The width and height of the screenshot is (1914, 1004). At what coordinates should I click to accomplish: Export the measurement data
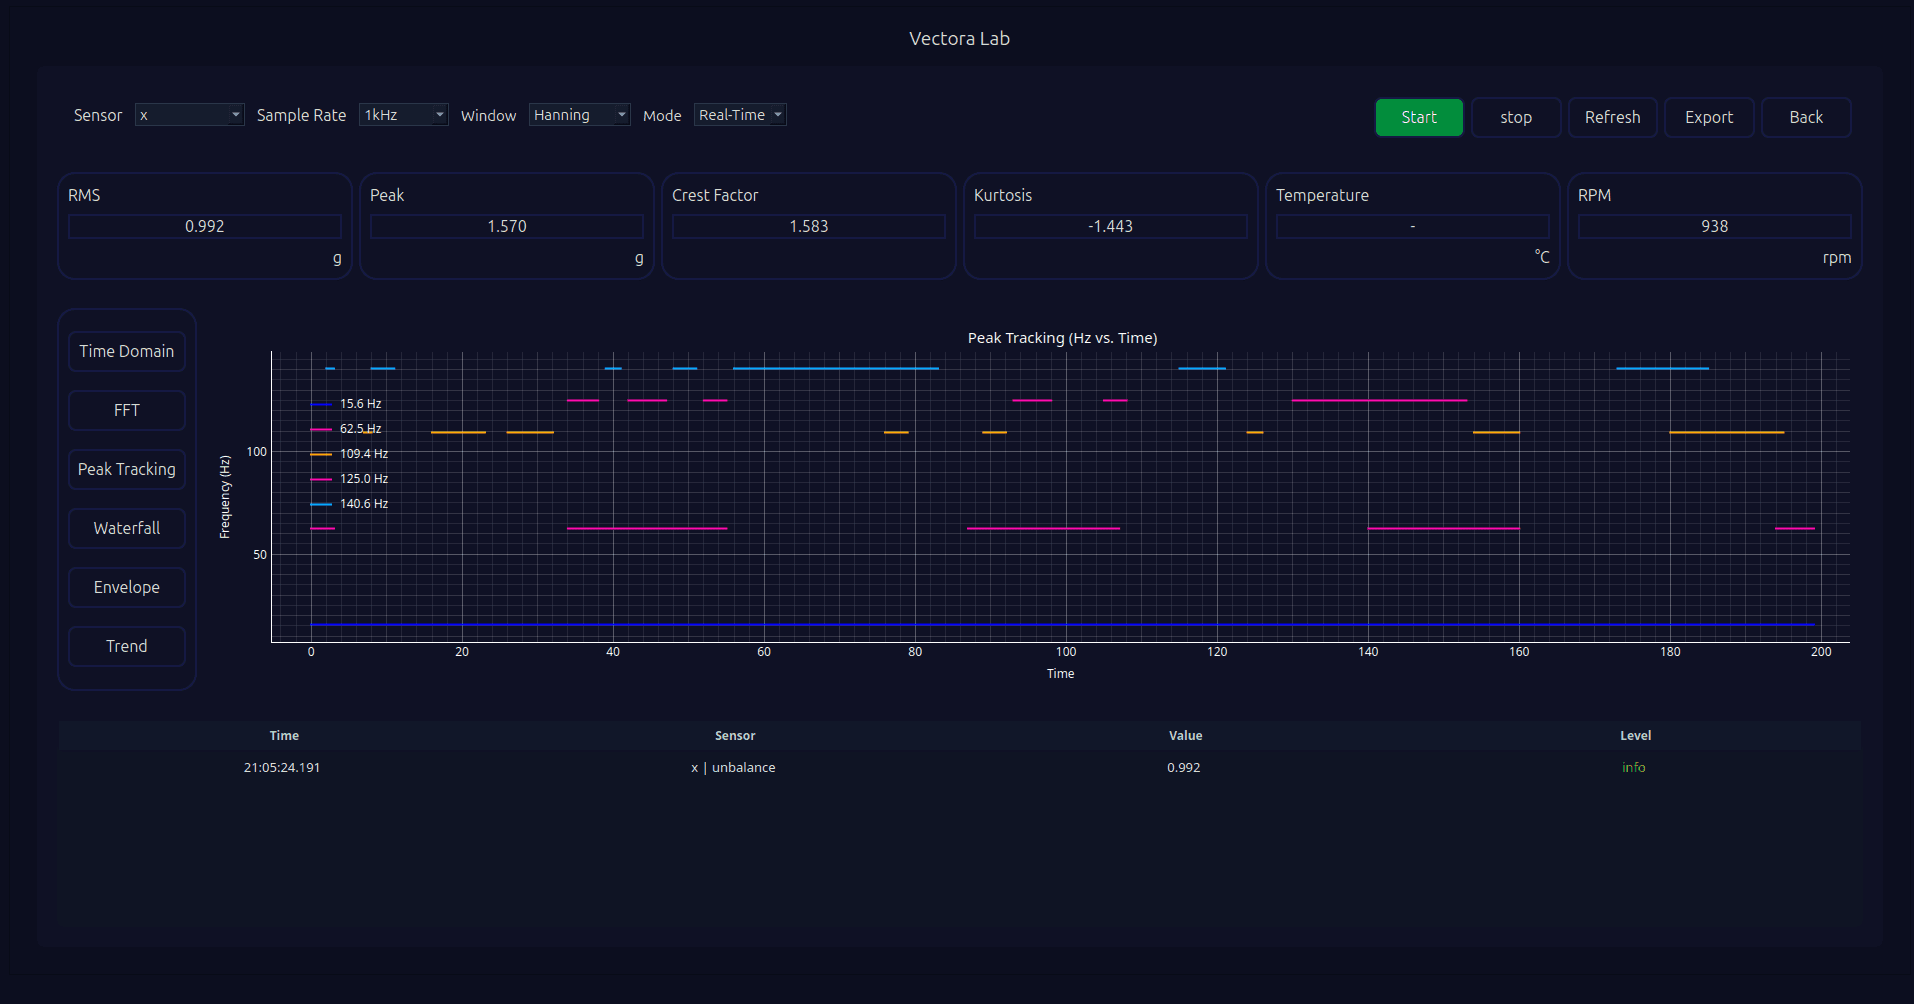(x=1709, y=117)
